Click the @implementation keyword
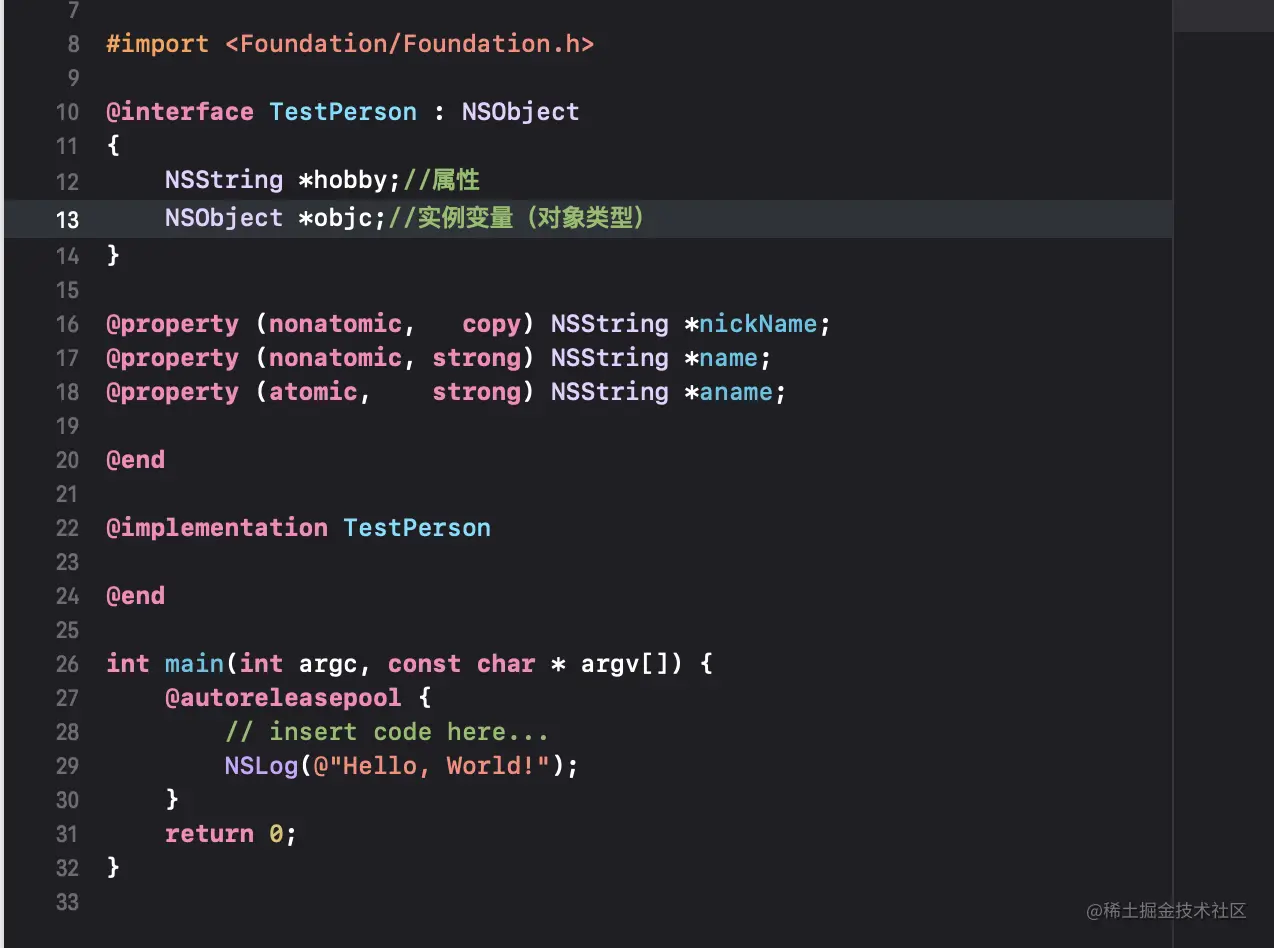 click(217, 528)
